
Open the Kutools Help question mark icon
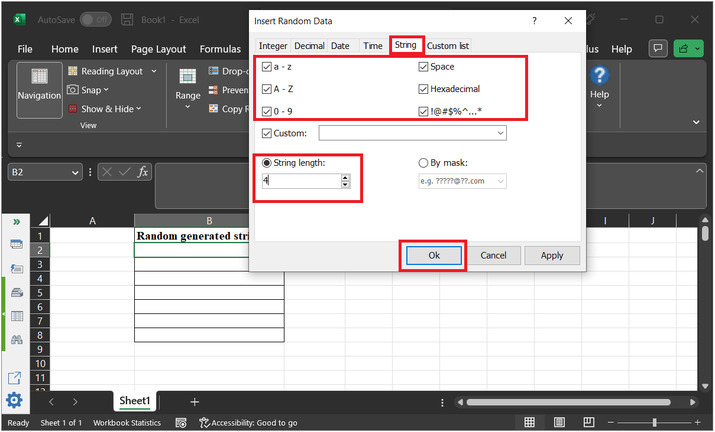pyautogui.click(x=599, y=76)
